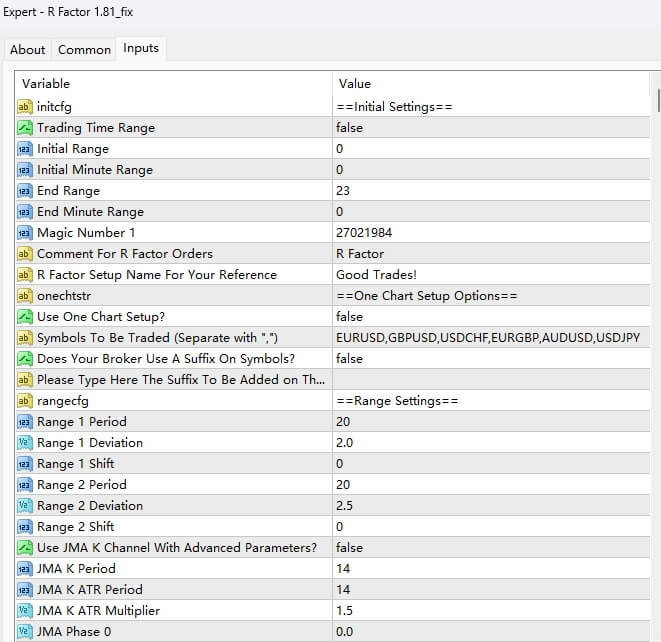Open the Common tab
The image size is (661, 642).
(x=84, y=50)
